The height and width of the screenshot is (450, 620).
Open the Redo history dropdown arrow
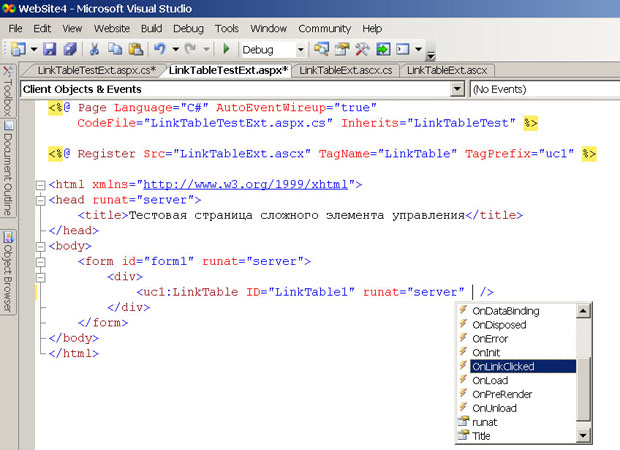(206, 49)
